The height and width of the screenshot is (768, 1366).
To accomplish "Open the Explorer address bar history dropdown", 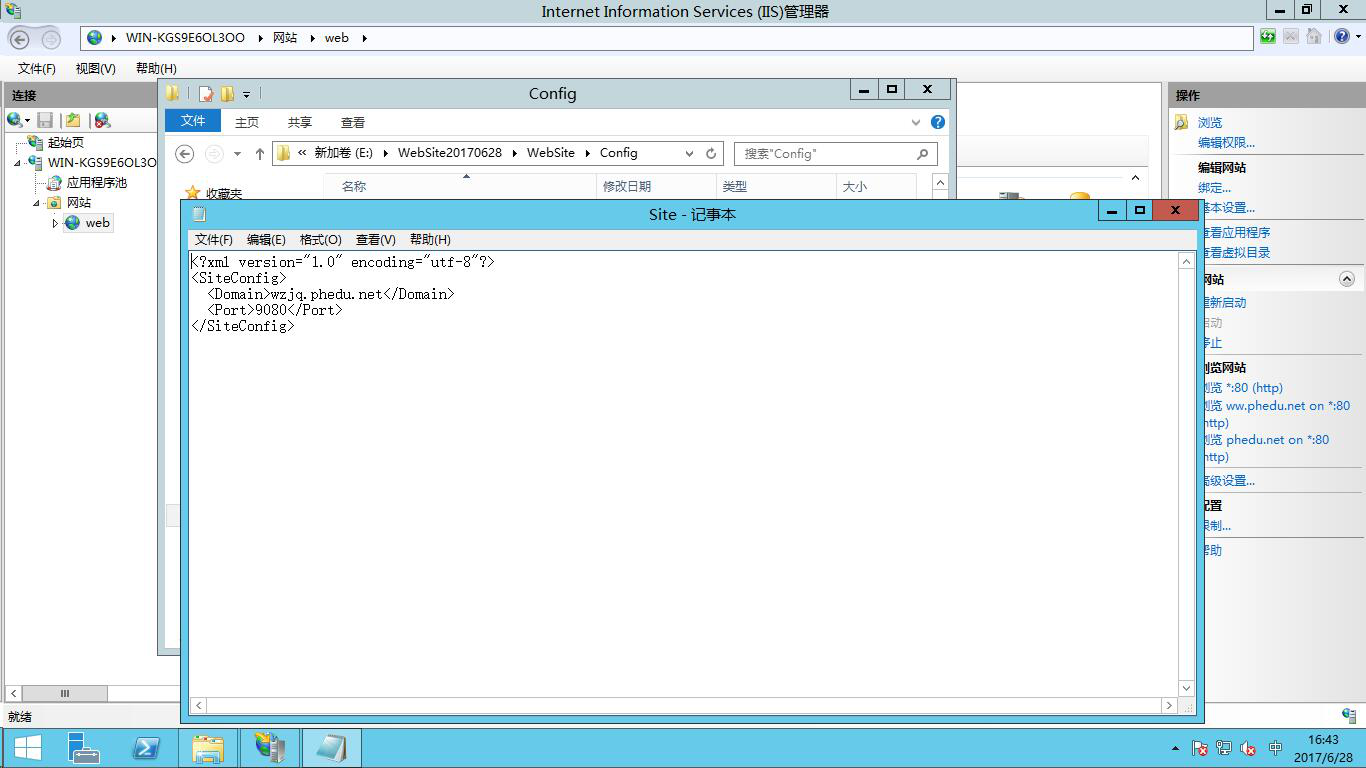I will click(x=689, y=154).
